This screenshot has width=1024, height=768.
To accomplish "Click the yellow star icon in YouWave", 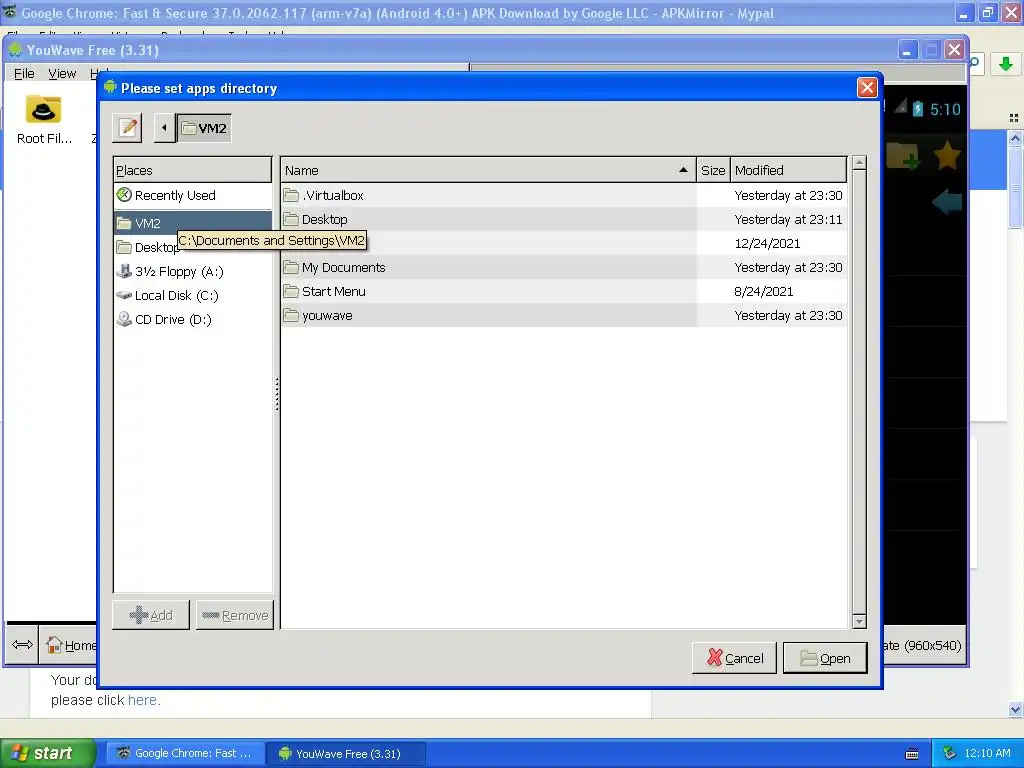I will (946, 157).
